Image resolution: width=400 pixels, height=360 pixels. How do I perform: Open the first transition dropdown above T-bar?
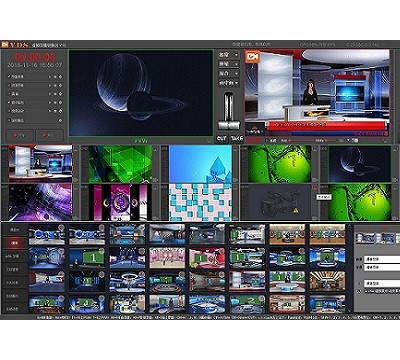pyautogui.click(x=229, y=54)
